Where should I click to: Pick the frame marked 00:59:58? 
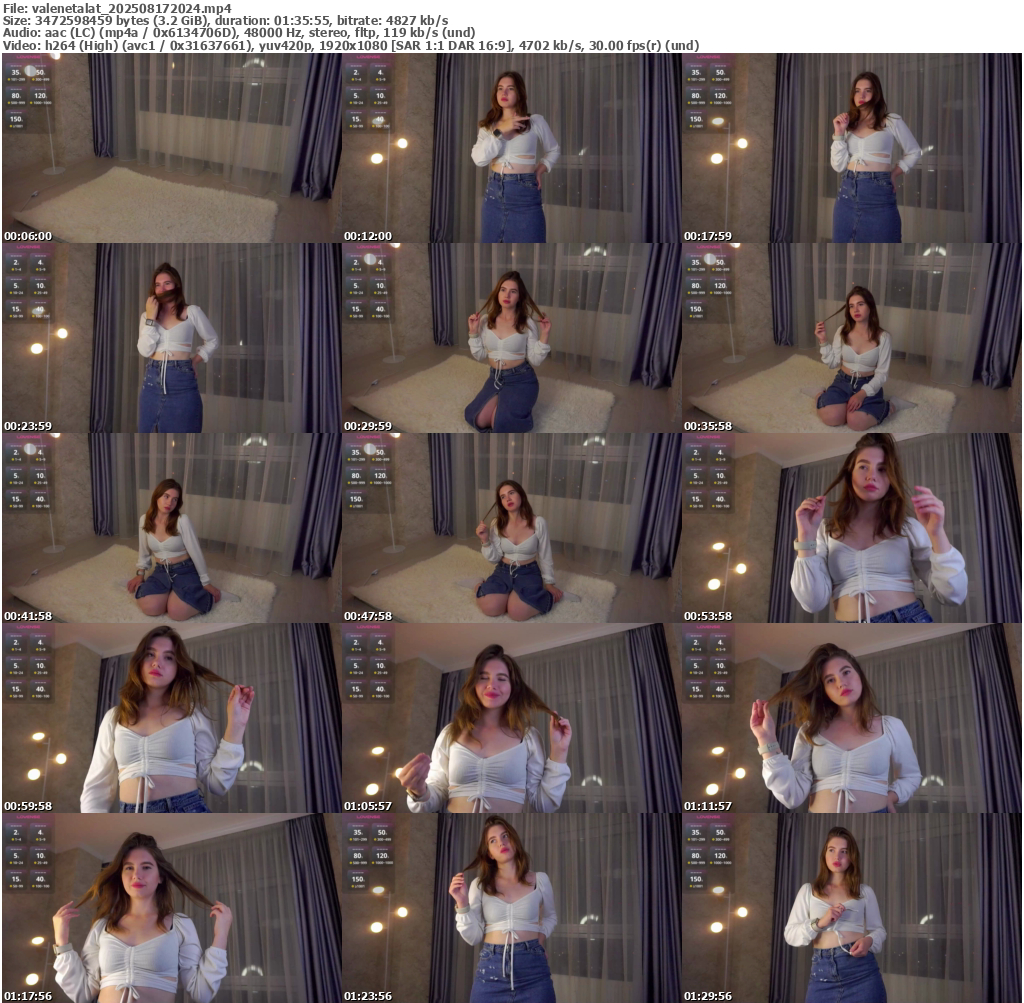[x=172, y=718]
